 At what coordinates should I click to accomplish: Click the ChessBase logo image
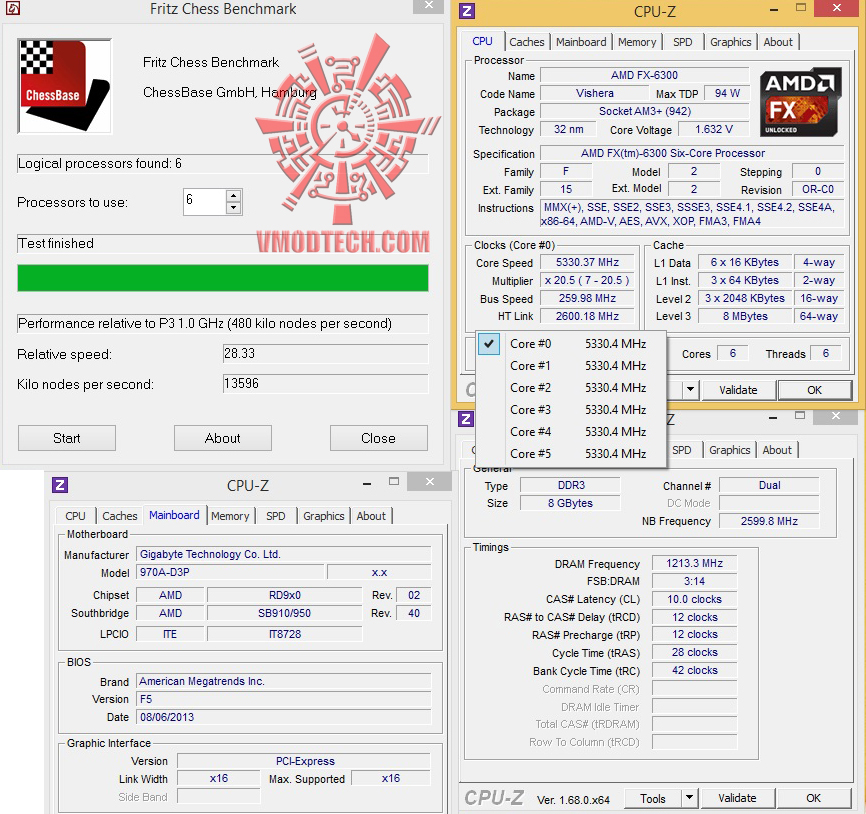[x=65, y=86]
